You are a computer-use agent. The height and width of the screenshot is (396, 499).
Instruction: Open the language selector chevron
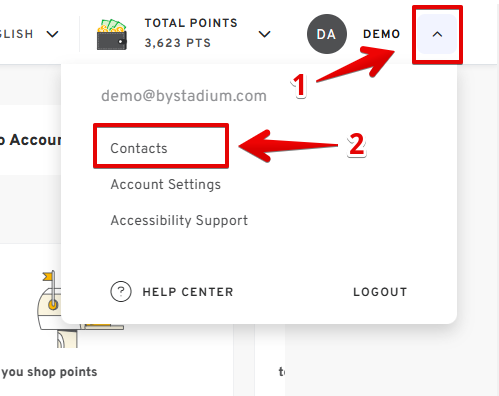pyautogui.click(x=52, y=34)
